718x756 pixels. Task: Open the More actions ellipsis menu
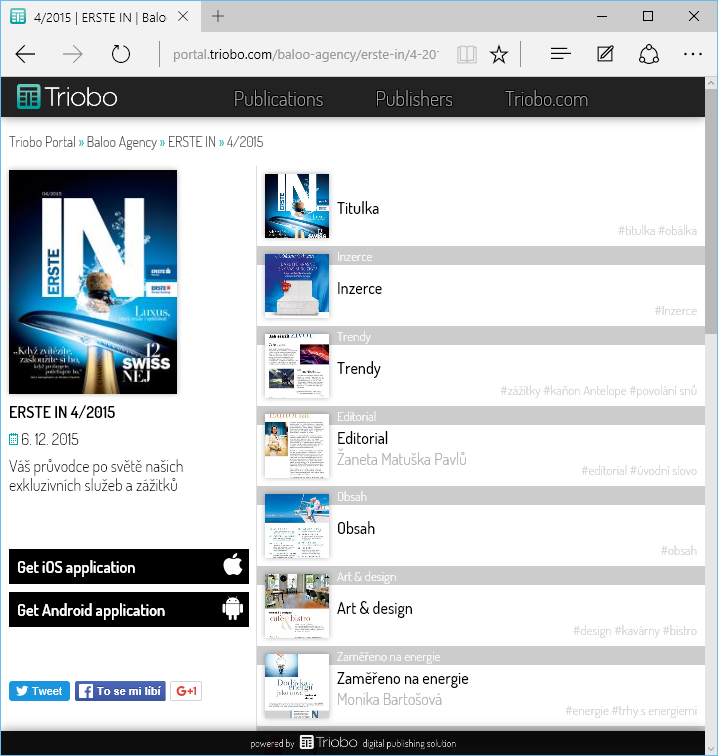(692, 54)
